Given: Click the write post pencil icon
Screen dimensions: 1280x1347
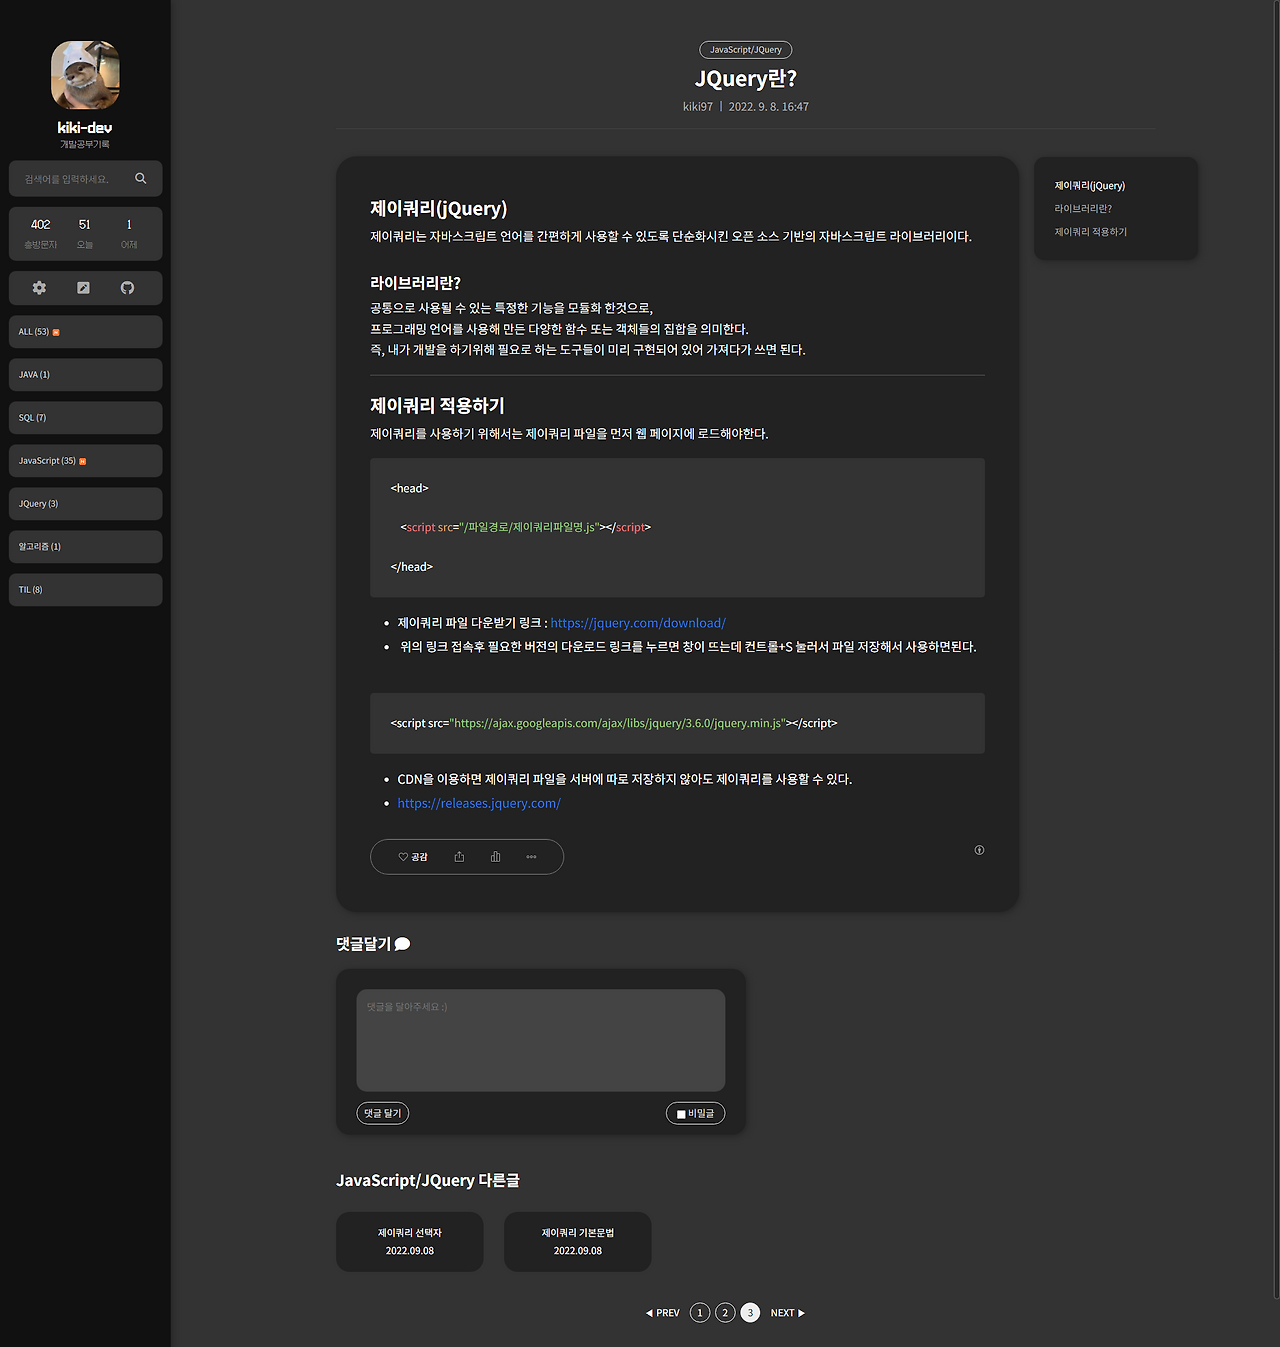Looking at the screenshot, I should click(83, 288).
